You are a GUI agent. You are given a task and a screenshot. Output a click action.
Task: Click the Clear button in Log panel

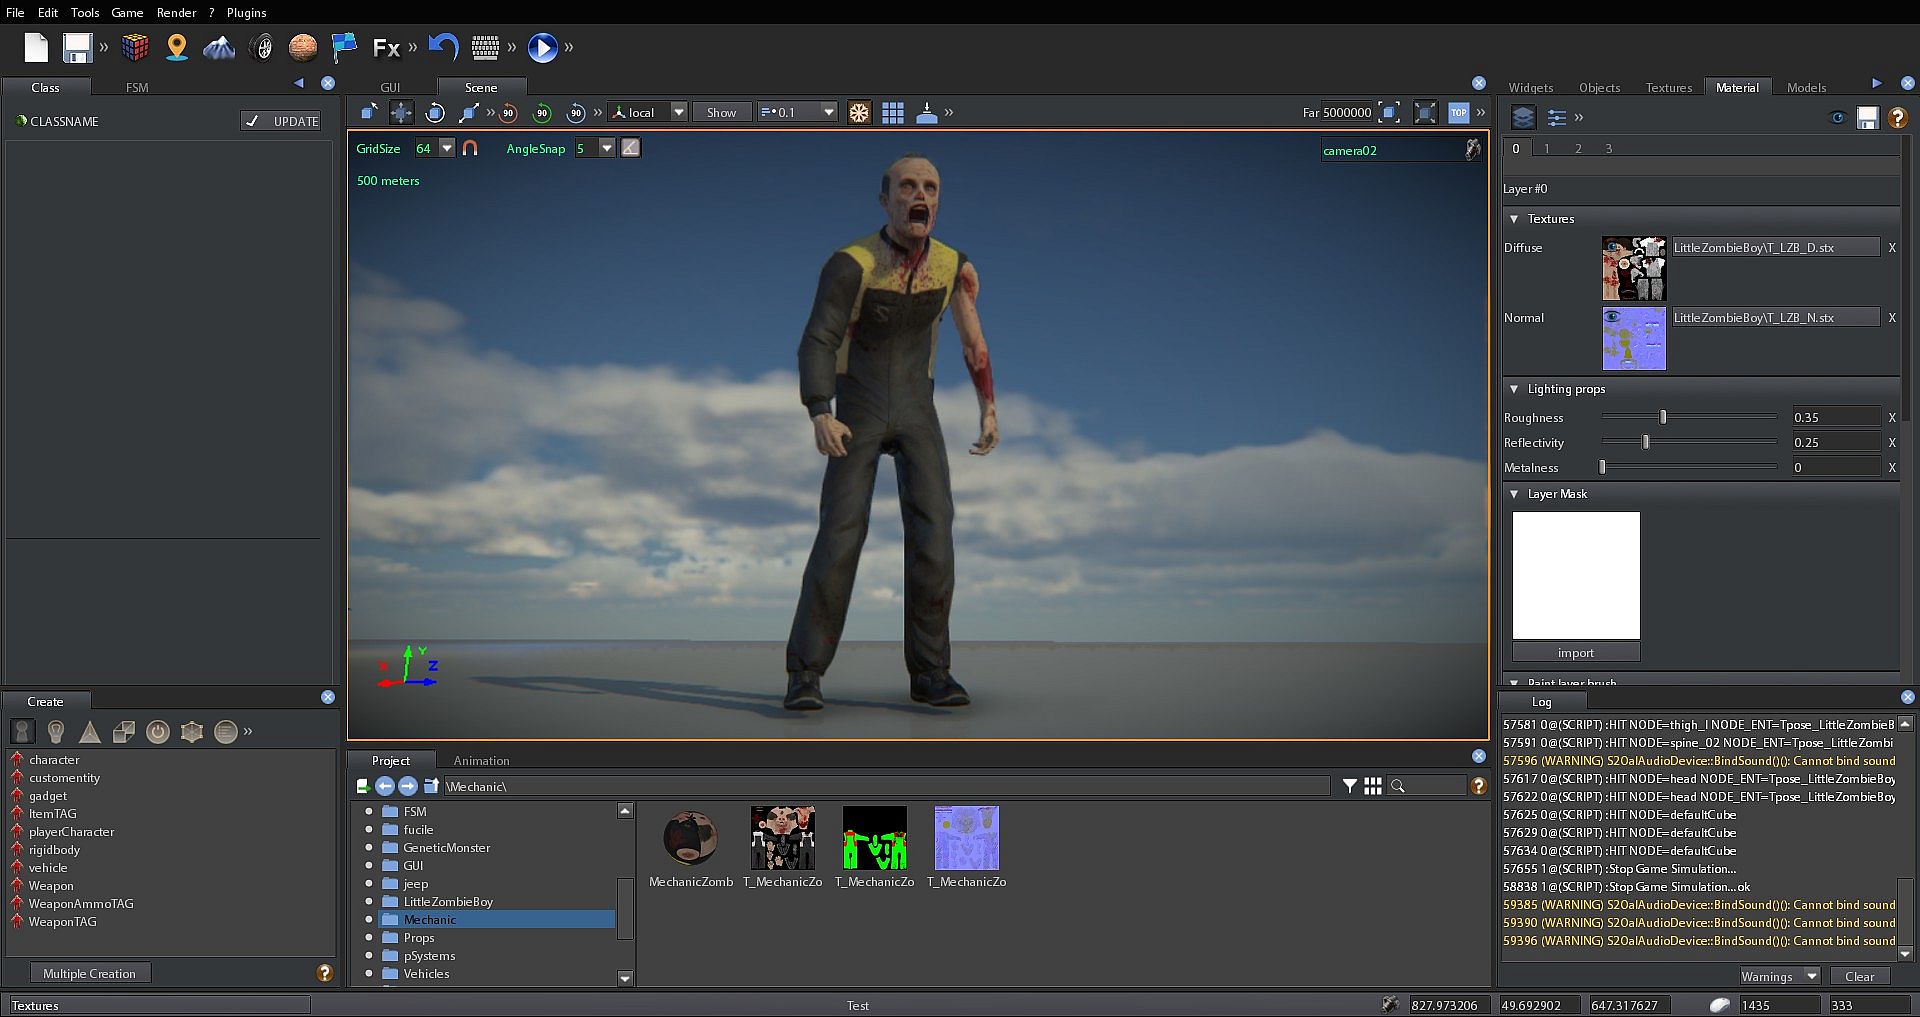1859,976
